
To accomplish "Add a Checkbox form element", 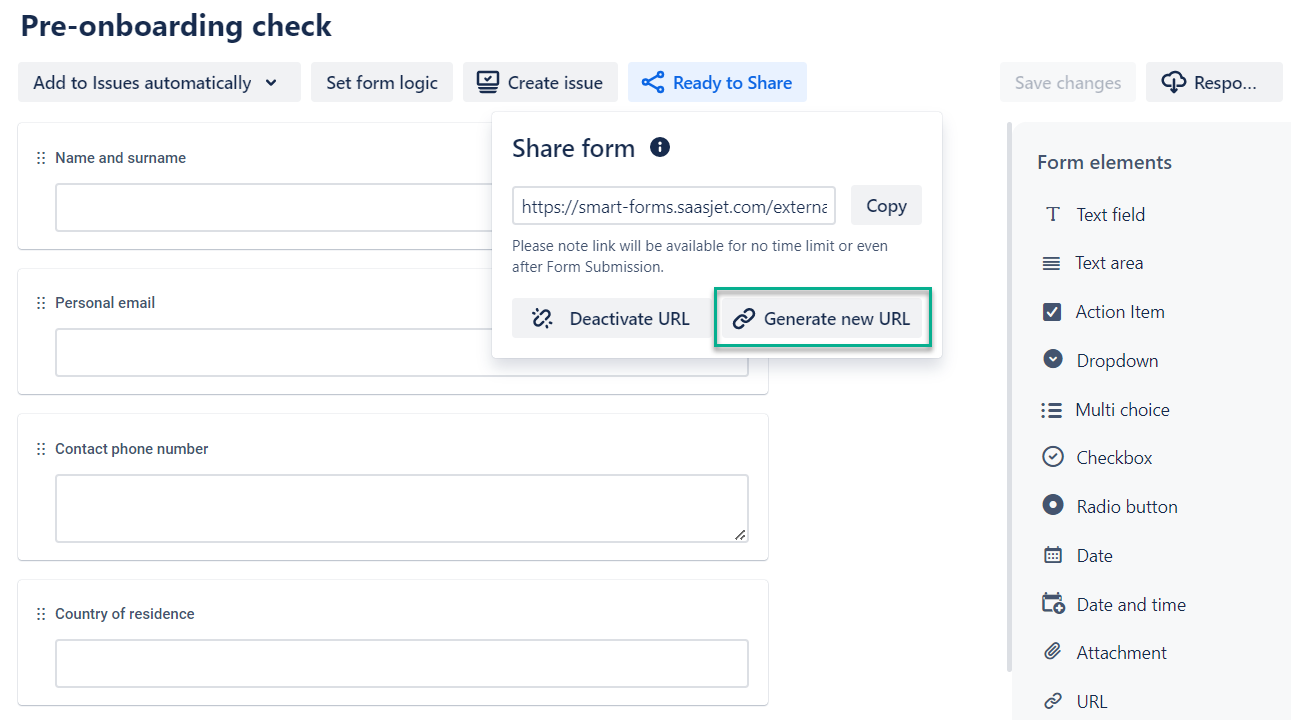I will (x=1113, y=458).
